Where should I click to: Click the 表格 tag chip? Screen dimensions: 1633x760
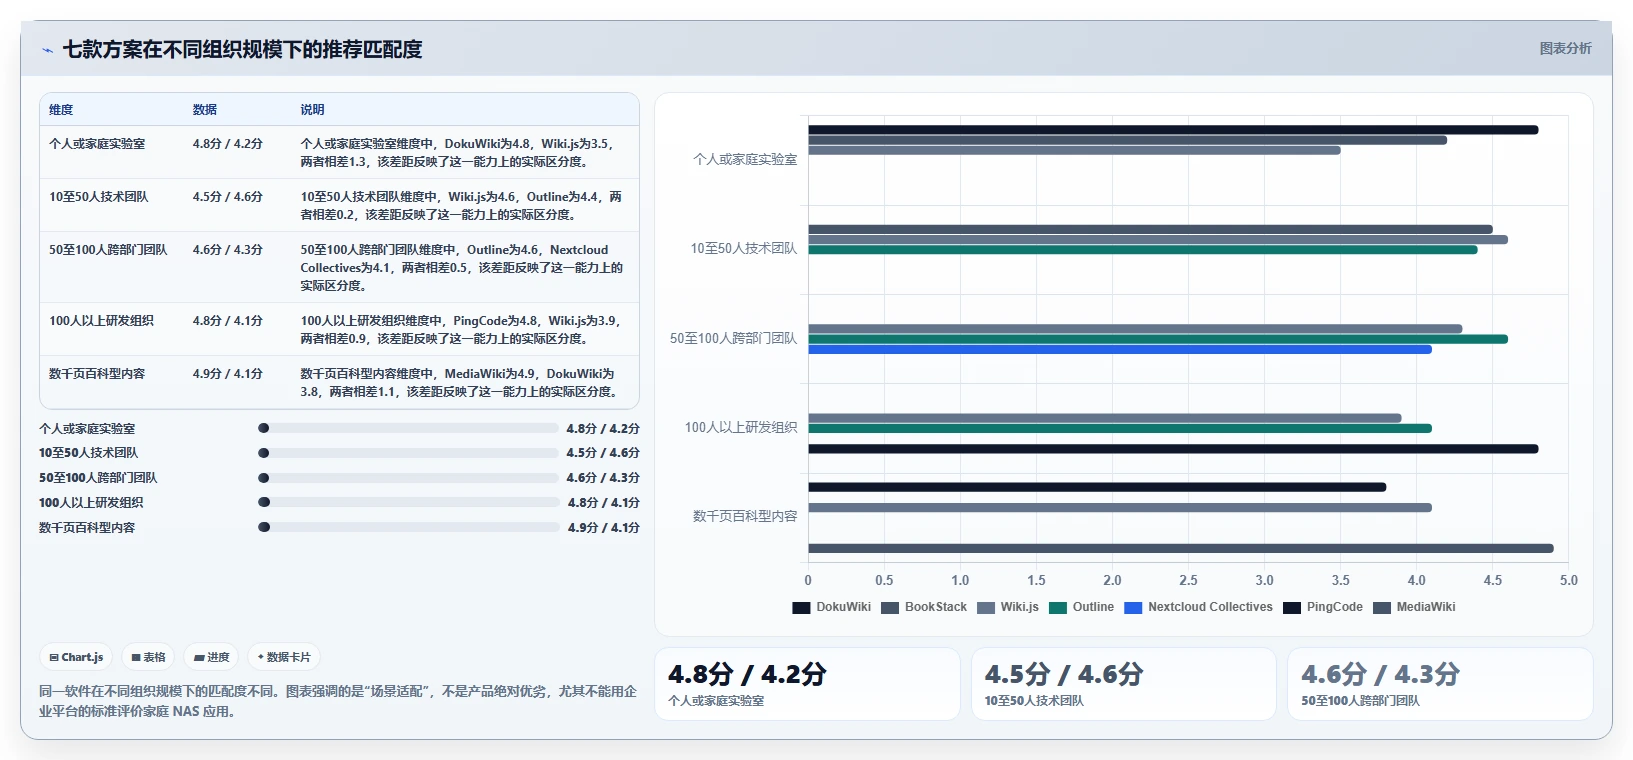[x=148, y=657]
